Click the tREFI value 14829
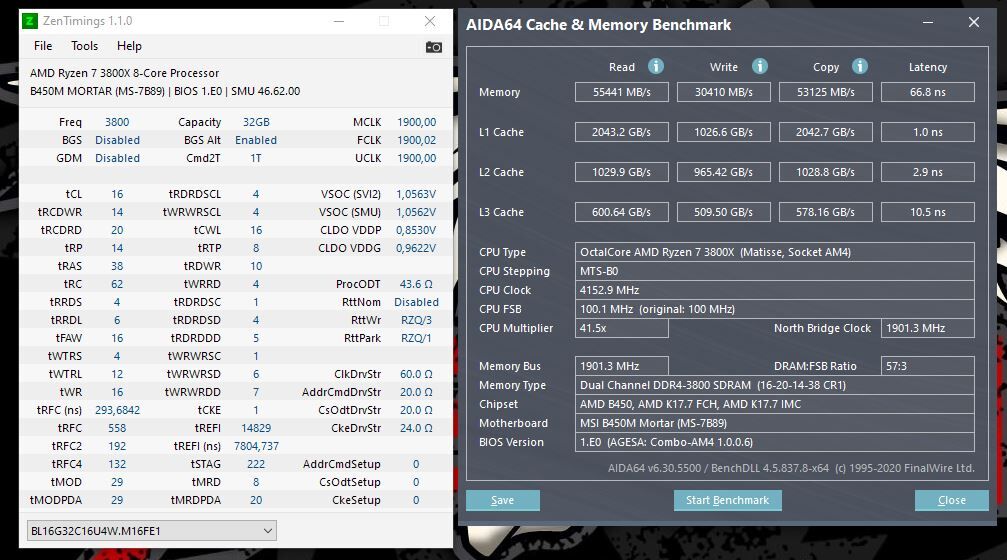Image resolution: width=1007 pixels, height=560 pixels. tap(256, 428)
